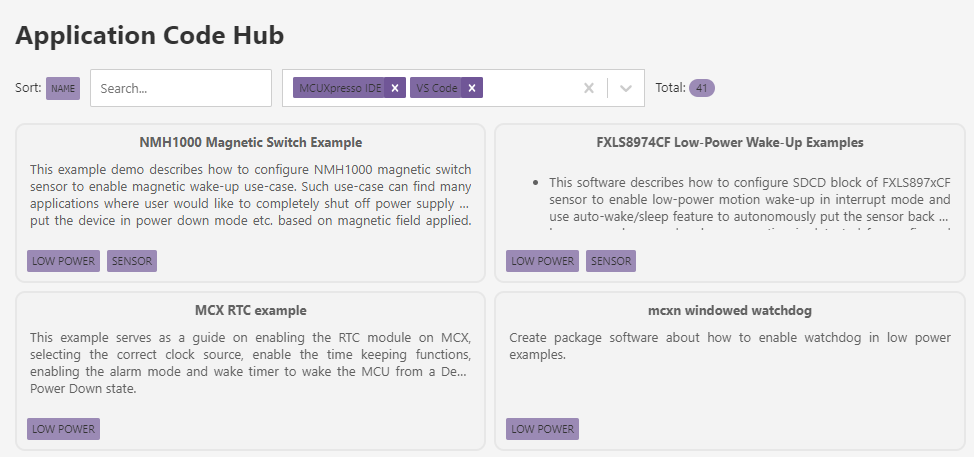Expand the tool filter dropdown arrow

pos(626,88)
